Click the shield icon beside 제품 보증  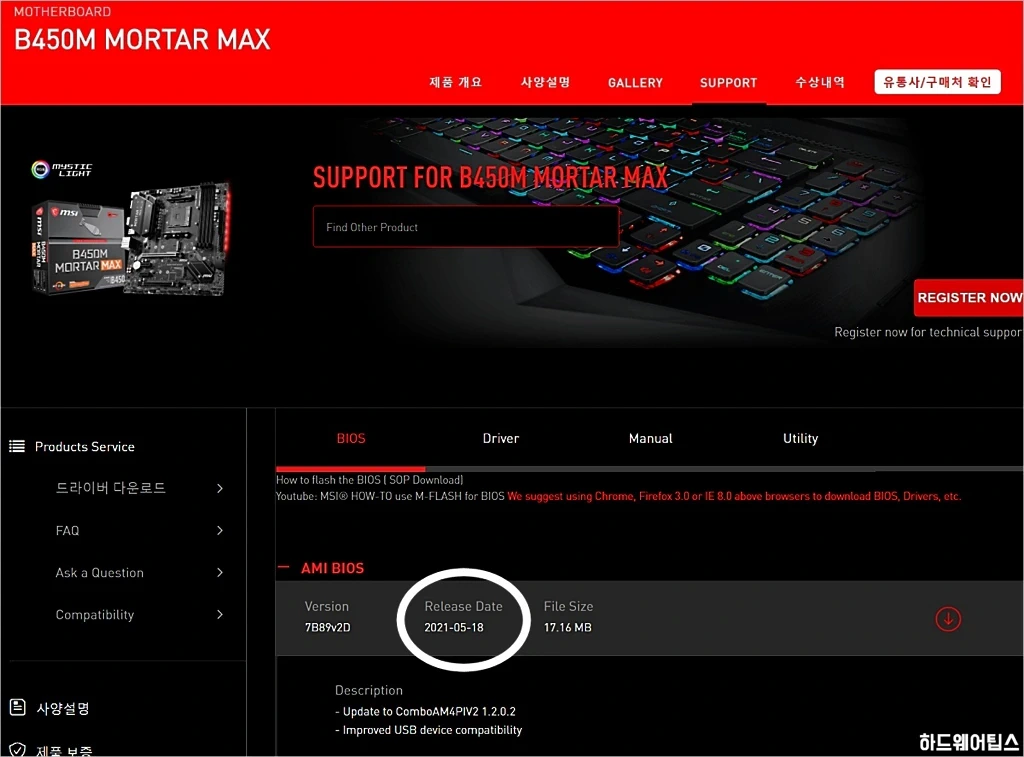(17, 749)
